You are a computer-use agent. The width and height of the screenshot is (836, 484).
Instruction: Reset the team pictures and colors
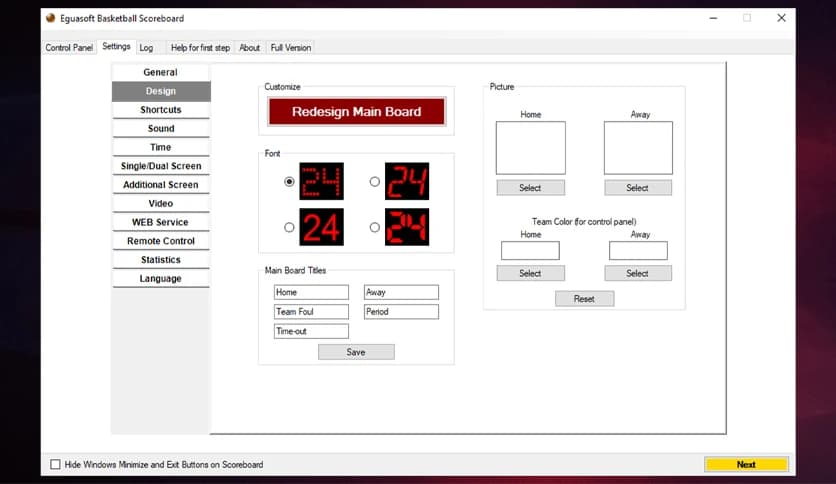pyautogui.click(x=584, y=299)
